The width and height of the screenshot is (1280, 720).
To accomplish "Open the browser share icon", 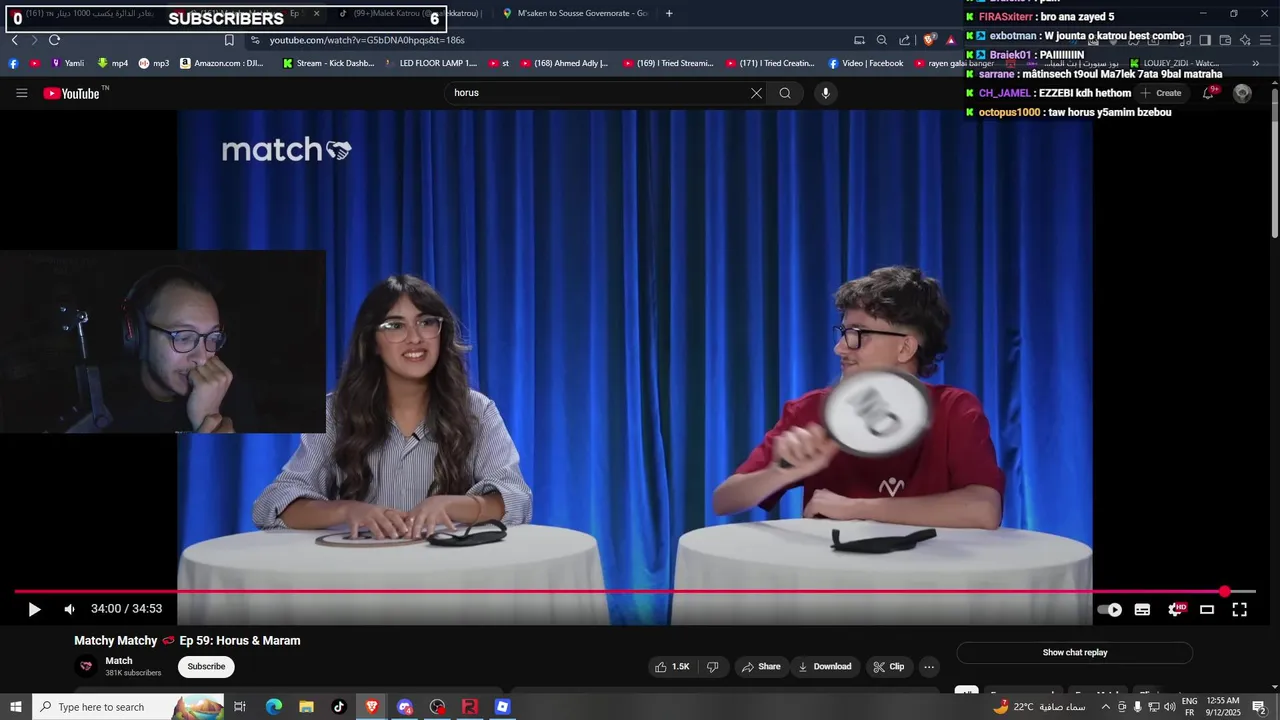I will (905, 40).
